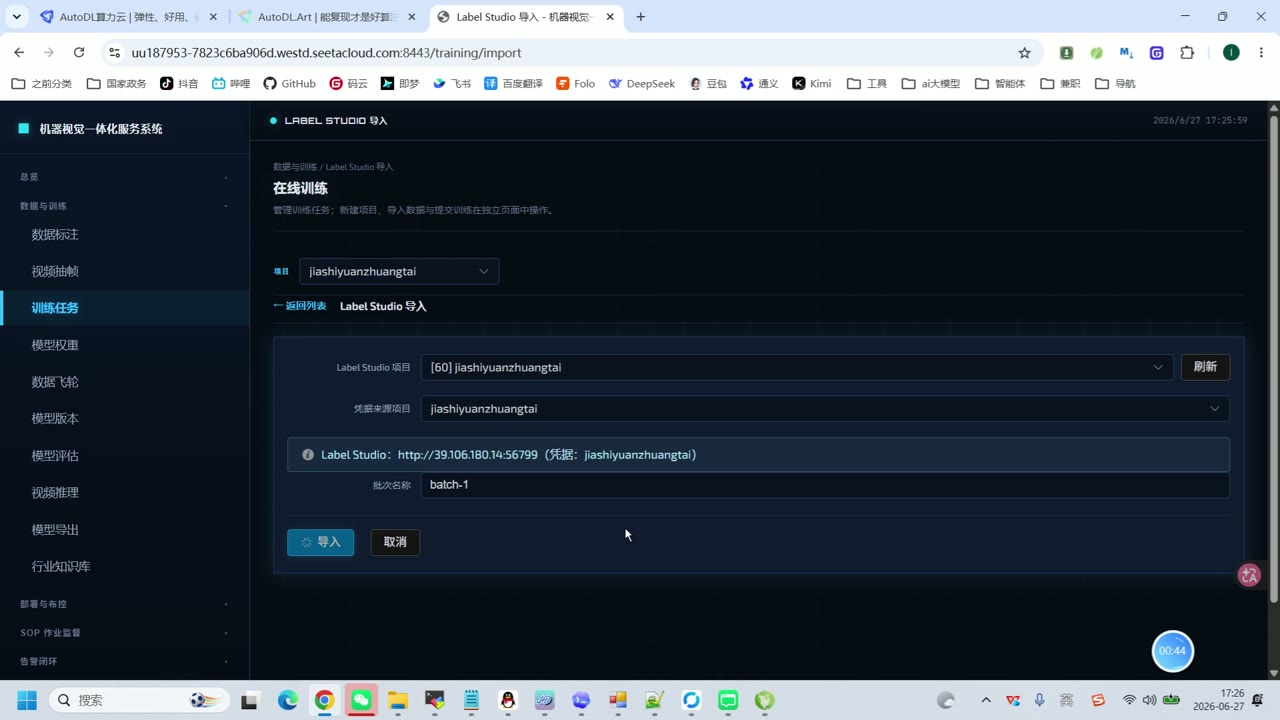The width and height of the screenshot is (1280, 720).
Task: Collapse the 数据与训练 sidebar section
Action: (x=125, y=206)
